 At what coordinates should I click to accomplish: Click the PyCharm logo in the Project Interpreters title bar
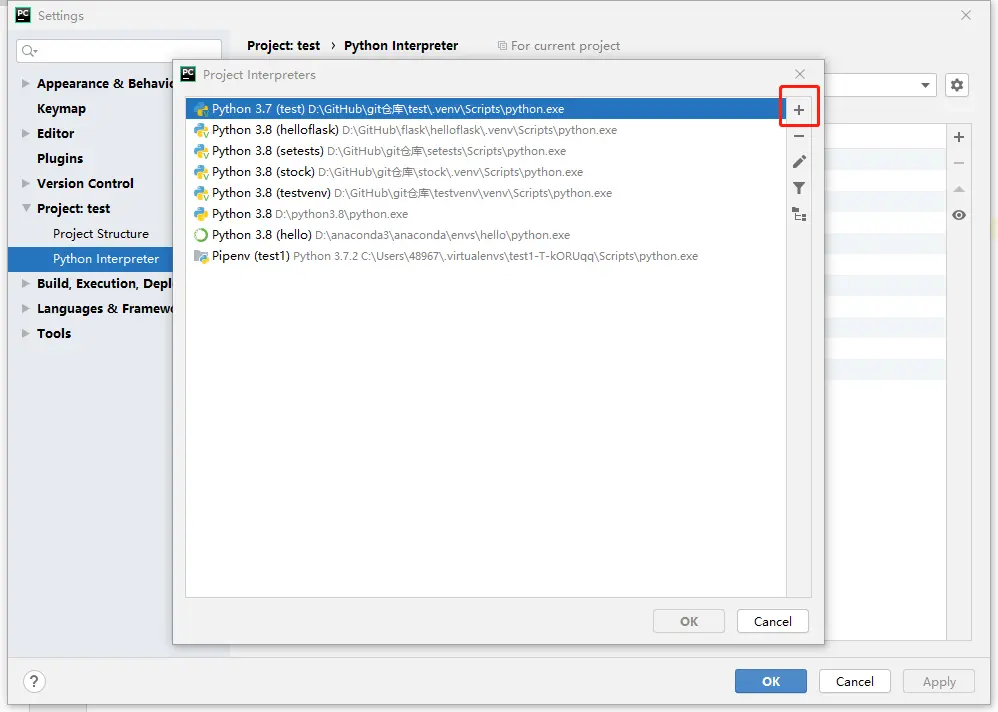[188, 74]
